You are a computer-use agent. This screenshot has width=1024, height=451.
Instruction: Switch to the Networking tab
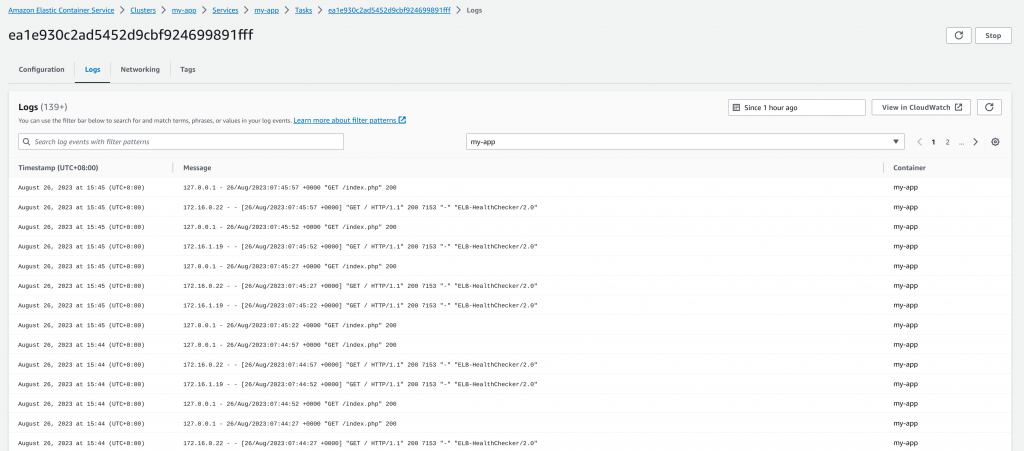coord(140,70)
